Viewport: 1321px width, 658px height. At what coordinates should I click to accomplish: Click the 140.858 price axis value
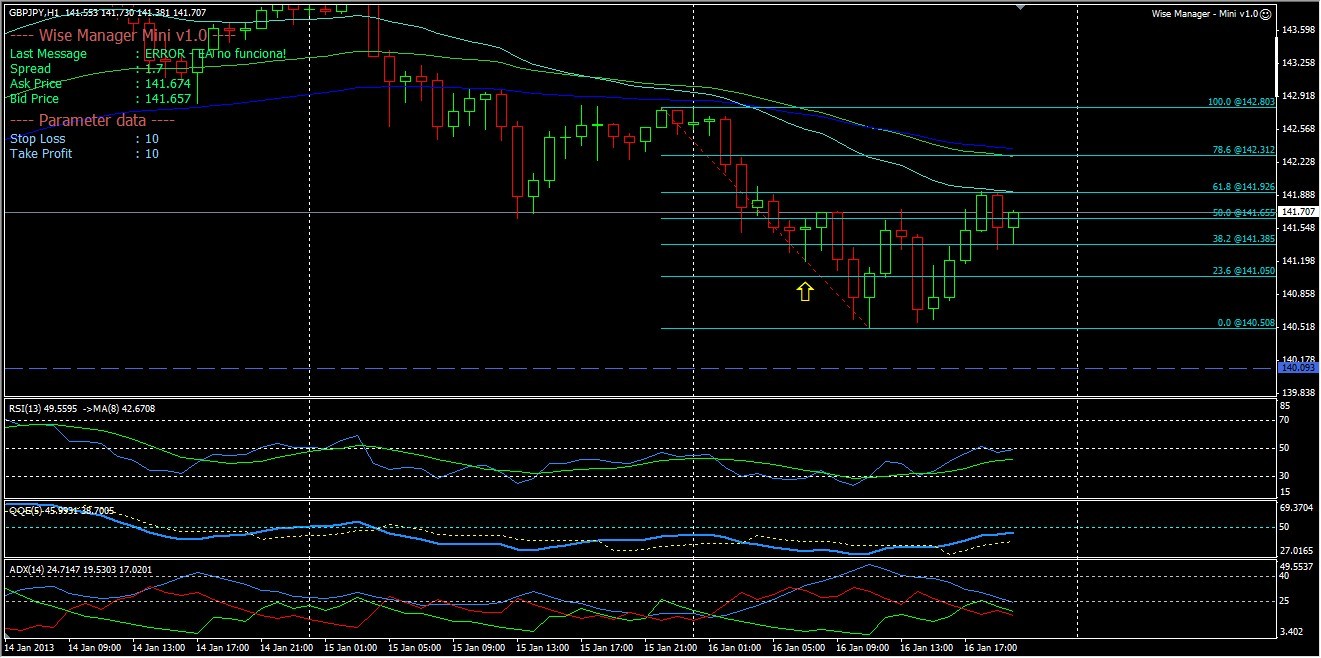point(1298,294)
